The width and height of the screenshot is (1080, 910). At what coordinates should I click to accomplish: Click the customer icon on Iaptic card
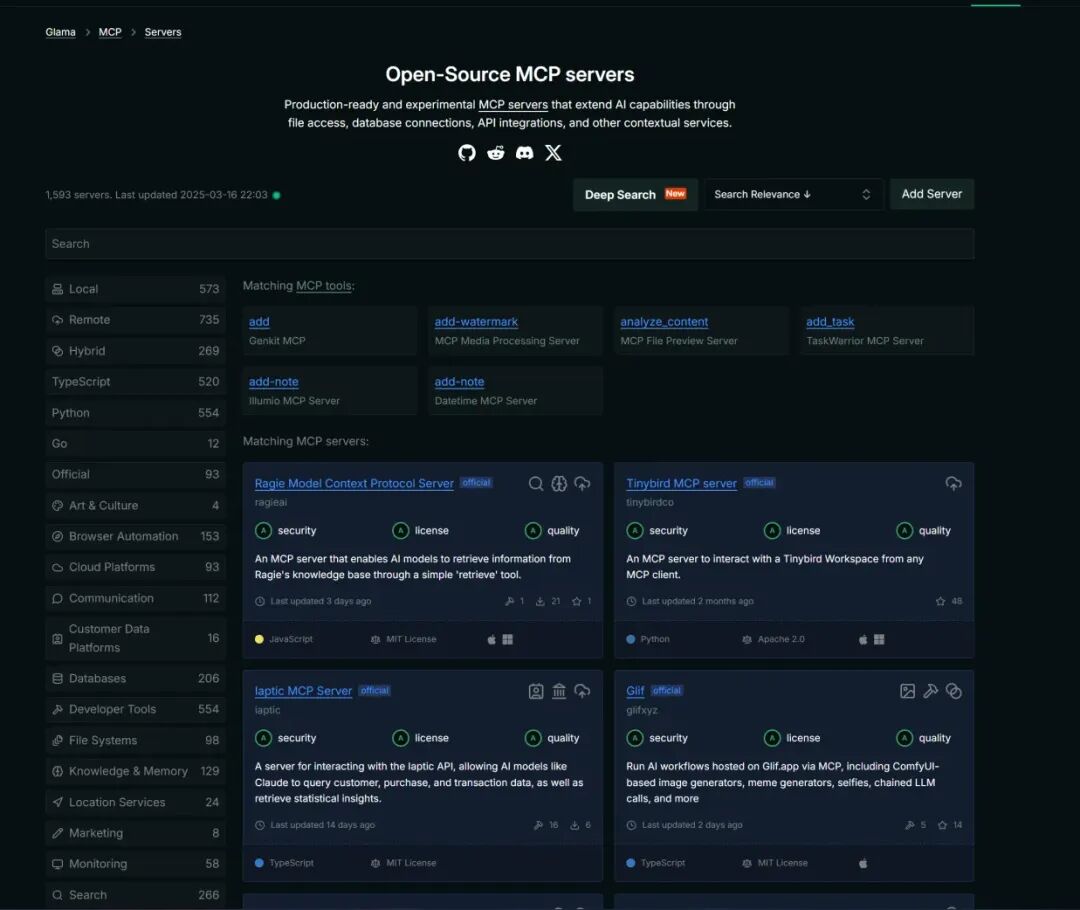point(536,691)
